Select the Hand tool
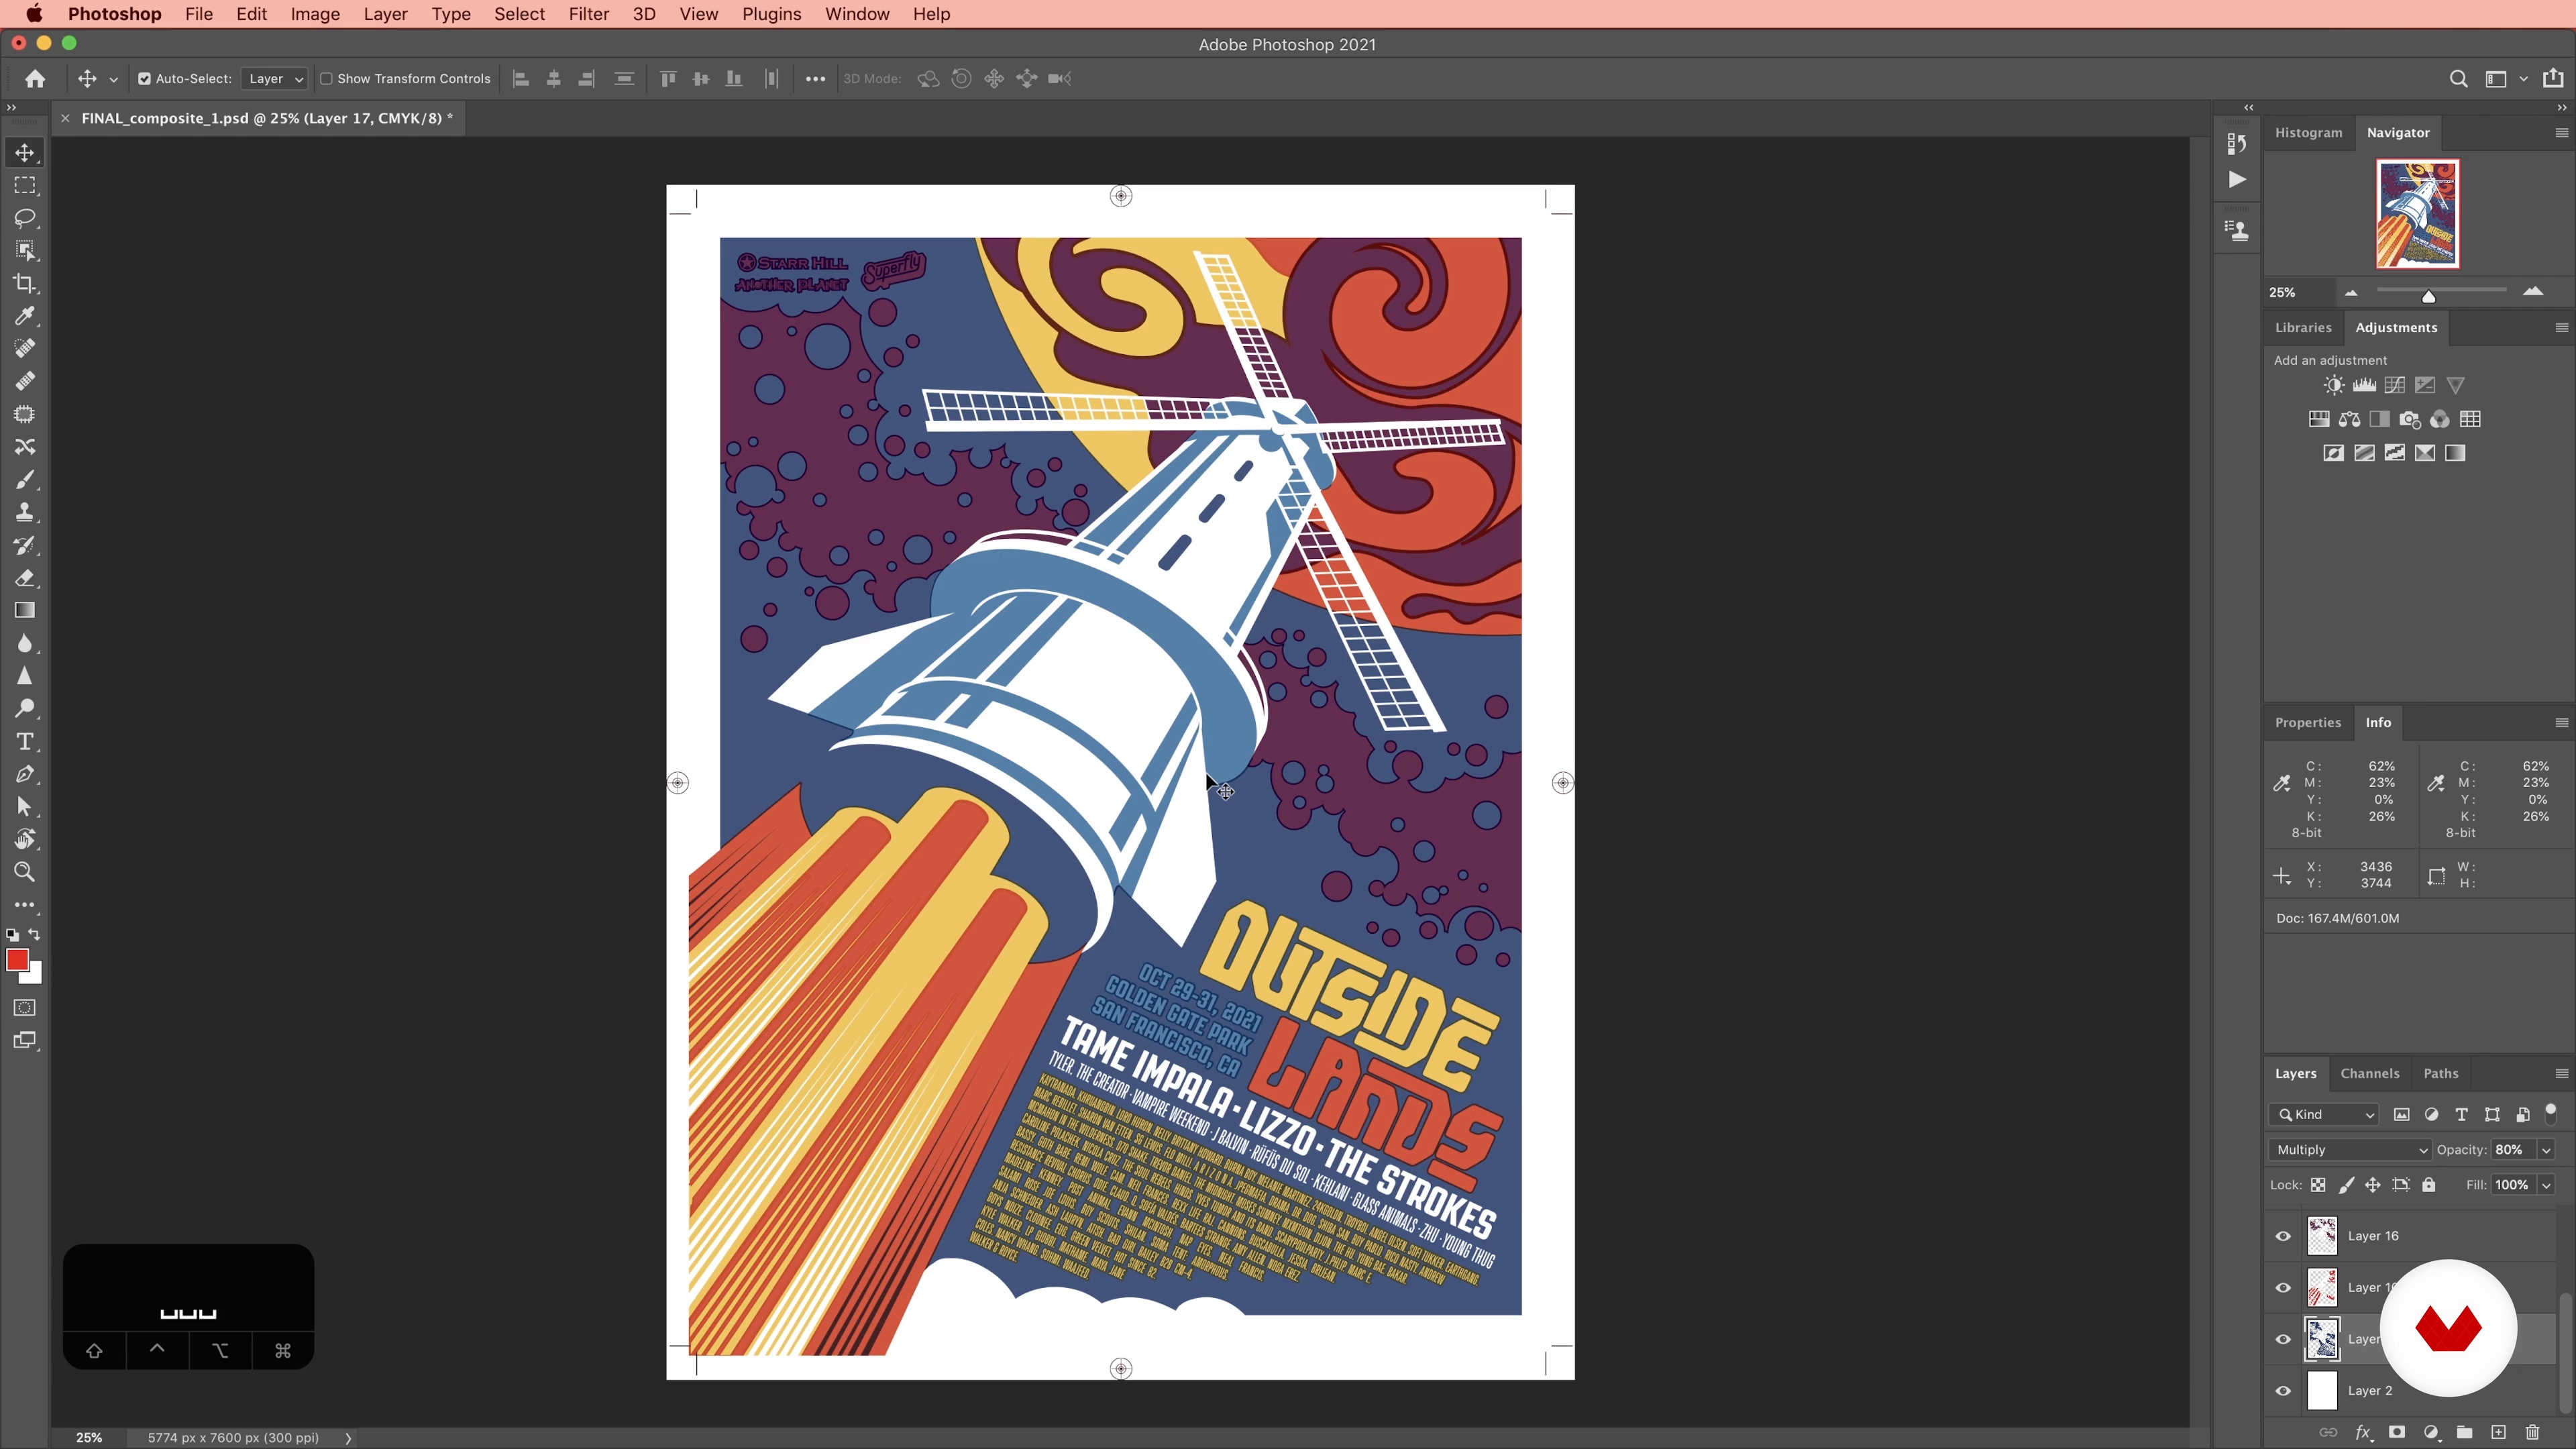 25,839
